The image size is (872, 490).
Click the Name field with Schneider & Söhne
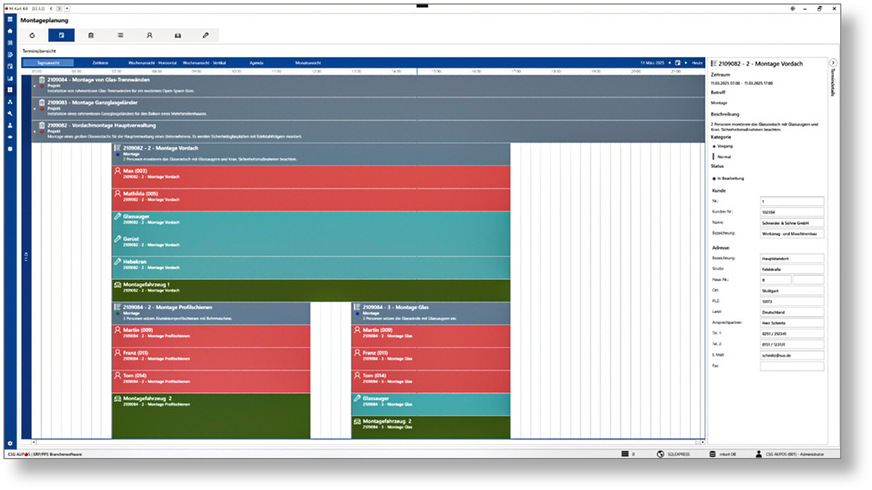(x=789, y=223)
